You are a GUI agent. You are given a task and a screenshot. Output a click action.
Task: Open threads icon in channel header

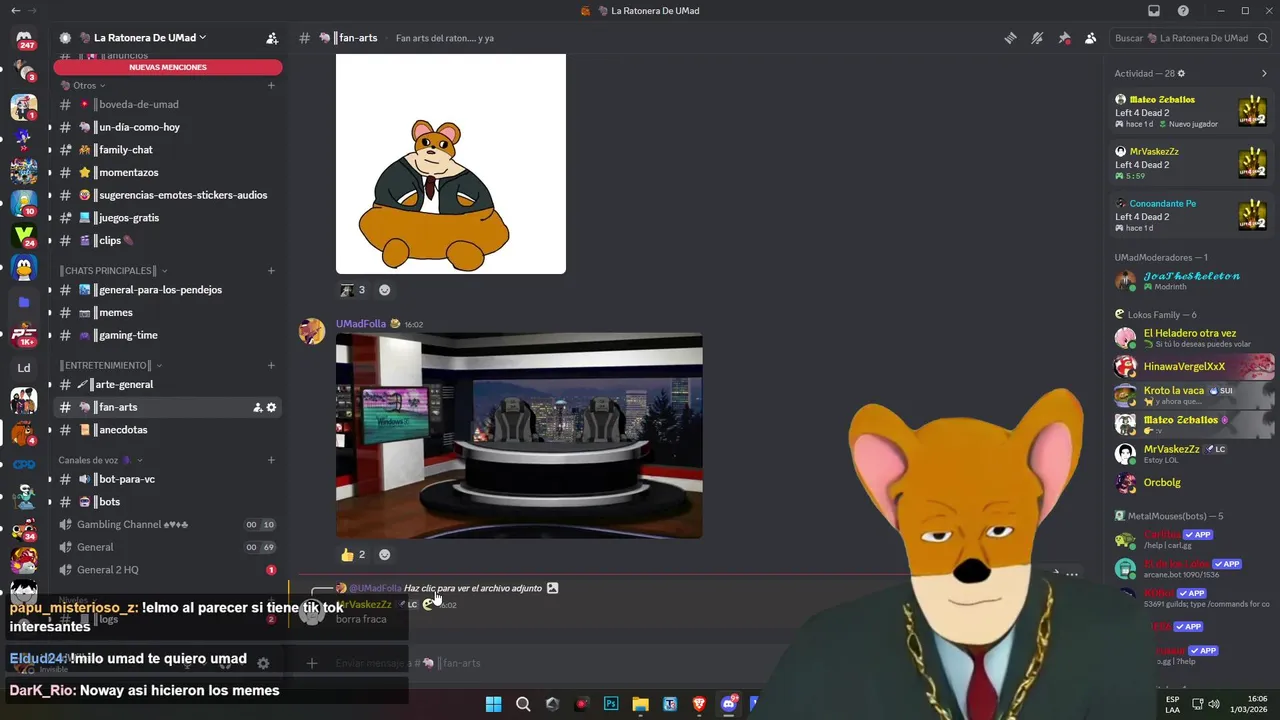pos(1011,38)
